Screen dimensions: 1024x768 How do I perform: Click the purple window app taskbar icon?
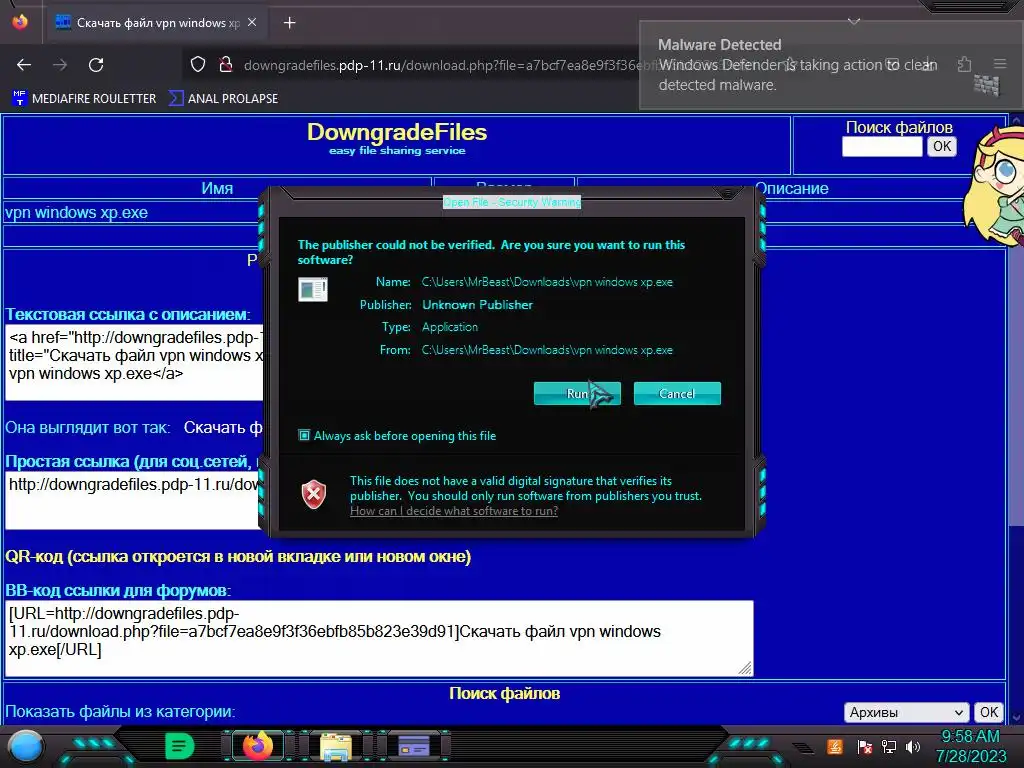click(414, 746)
